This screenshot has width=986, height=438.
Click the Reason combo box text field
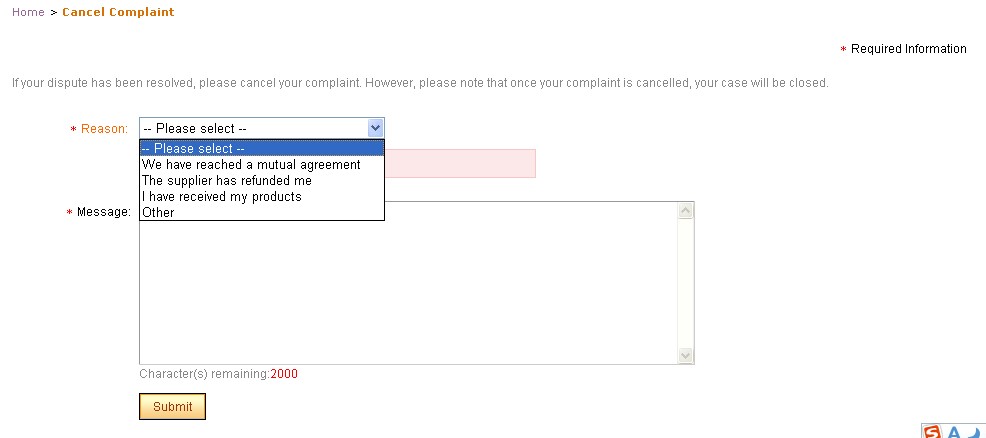click(x=254, y=128)
